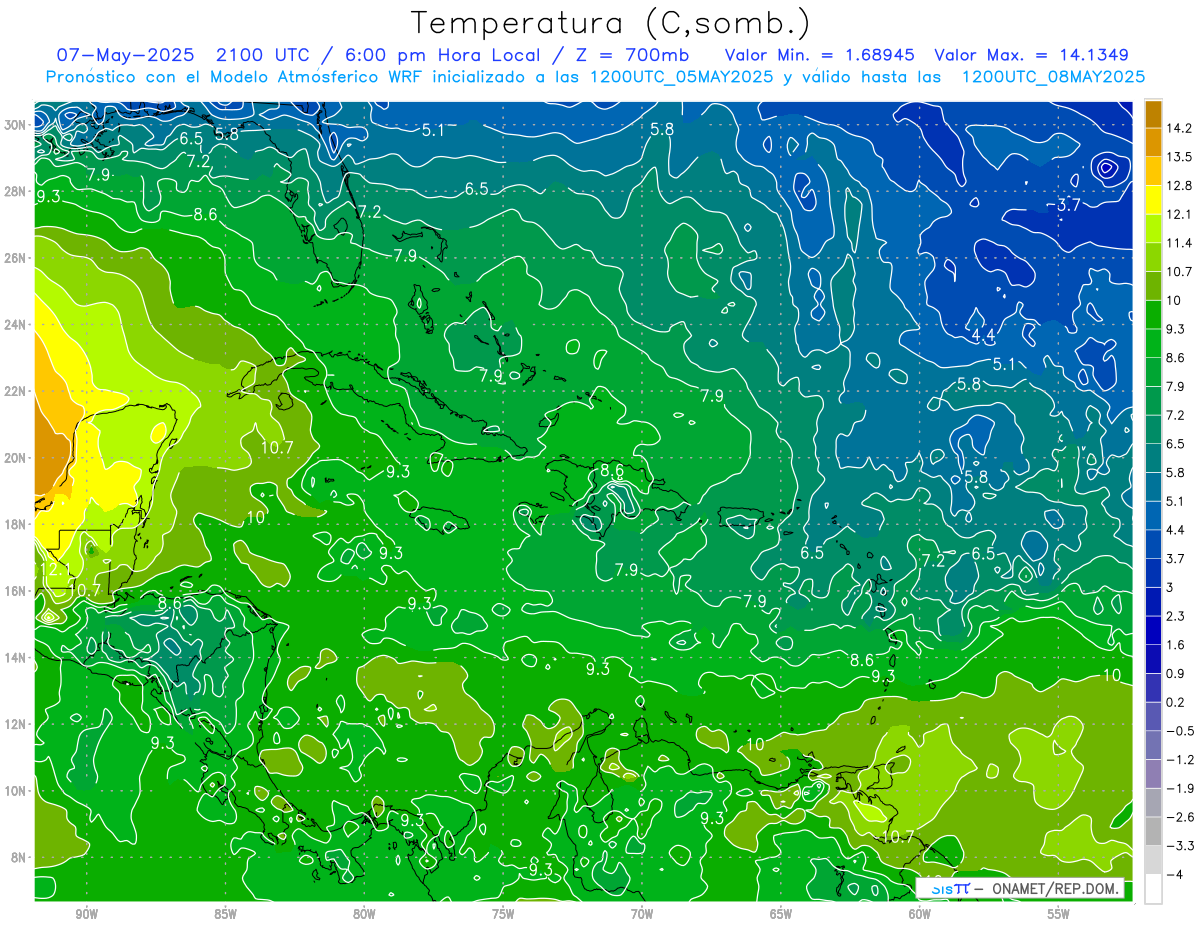Viewport: 1200px width, 927px height.
Task: Click the '65W' longitude axis label
Action: [781, 914]
